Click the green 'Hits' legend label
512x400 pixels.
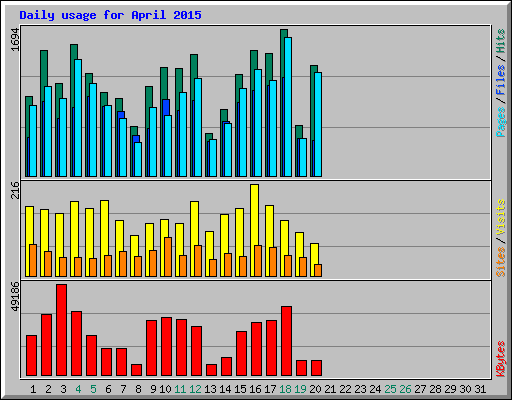[501, 41]
